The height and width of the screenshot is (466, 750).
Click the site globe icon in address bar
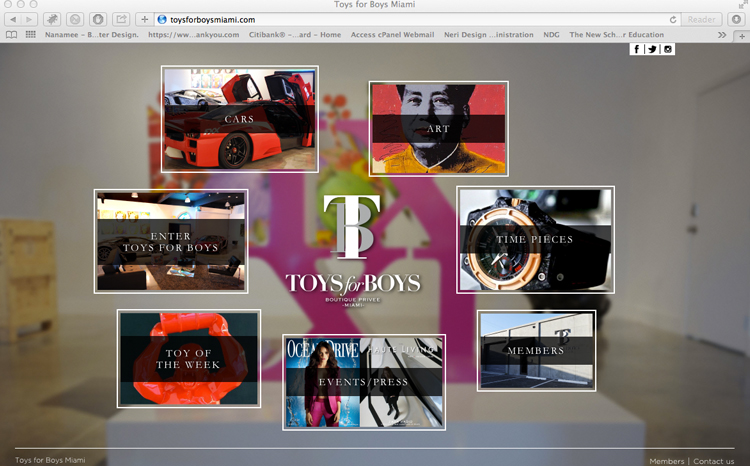pyautogui.click(x=162, y=20)
